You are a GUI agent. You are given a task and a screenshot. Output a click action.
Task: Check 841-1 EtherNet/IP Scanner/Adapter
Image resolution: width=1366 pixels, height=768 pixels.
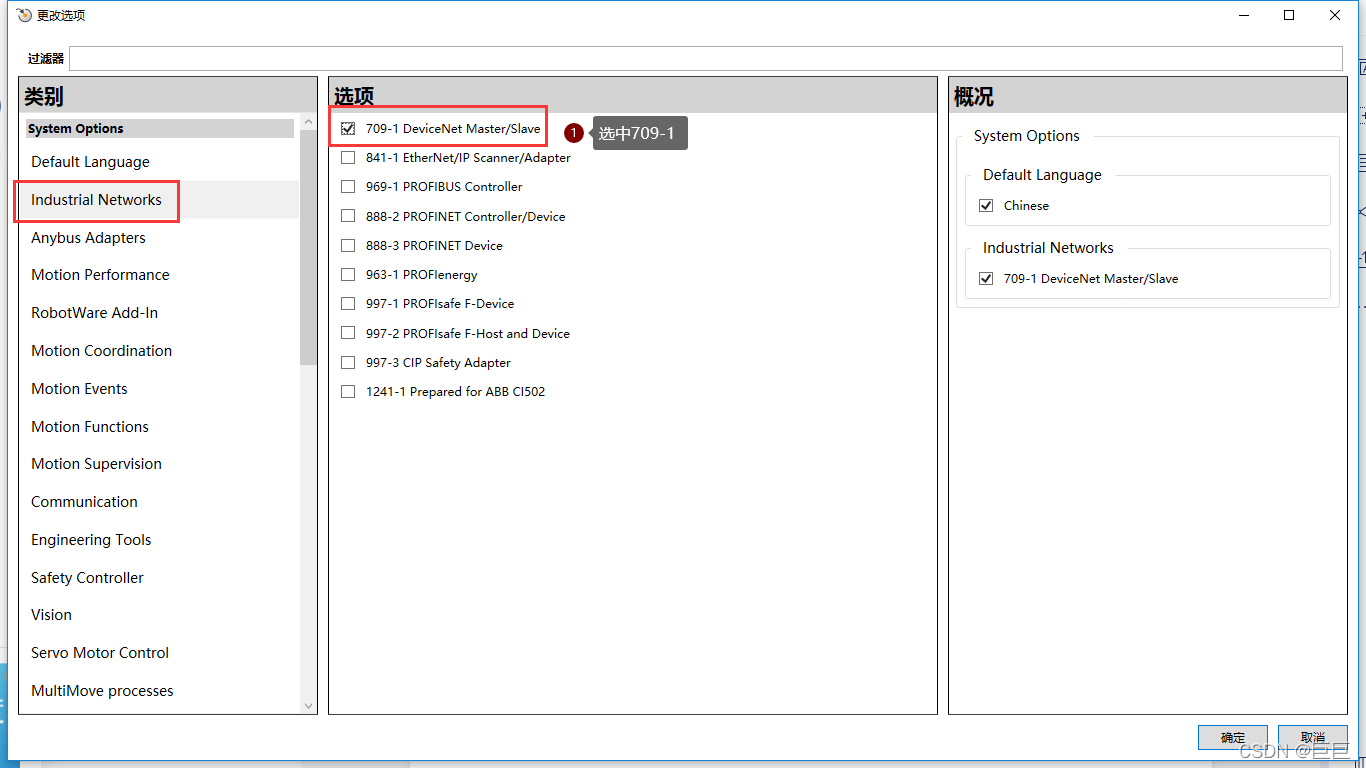(348, 157)
